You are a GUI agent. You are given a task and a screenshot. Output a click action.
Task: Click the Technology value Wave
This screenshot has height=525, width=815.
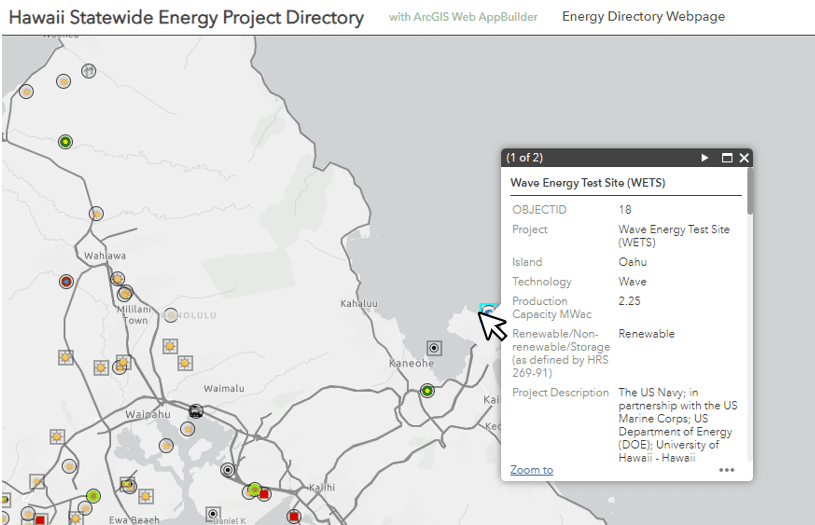pyautogui.click(x=633, y=282)
